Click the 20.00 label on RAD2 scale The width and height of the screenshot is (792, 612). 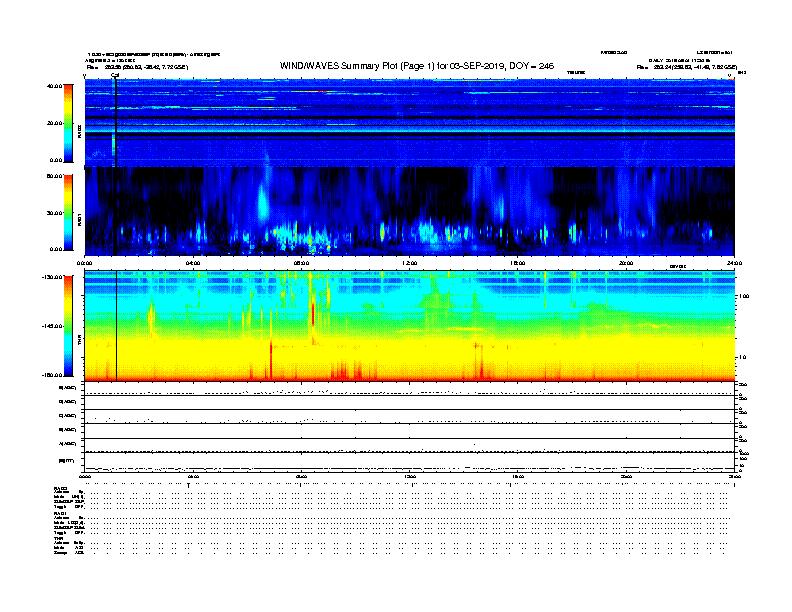tap(55, 123)
